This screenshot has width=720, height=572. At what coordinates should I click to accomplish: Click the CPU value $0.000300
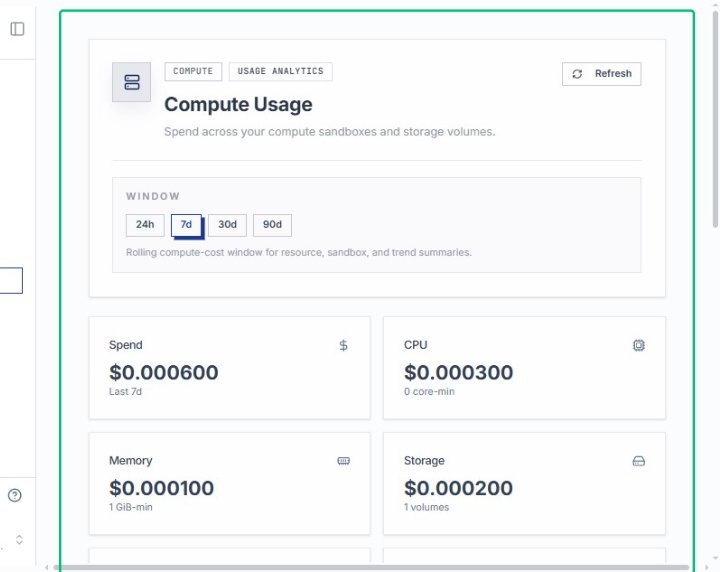point(459,372)
